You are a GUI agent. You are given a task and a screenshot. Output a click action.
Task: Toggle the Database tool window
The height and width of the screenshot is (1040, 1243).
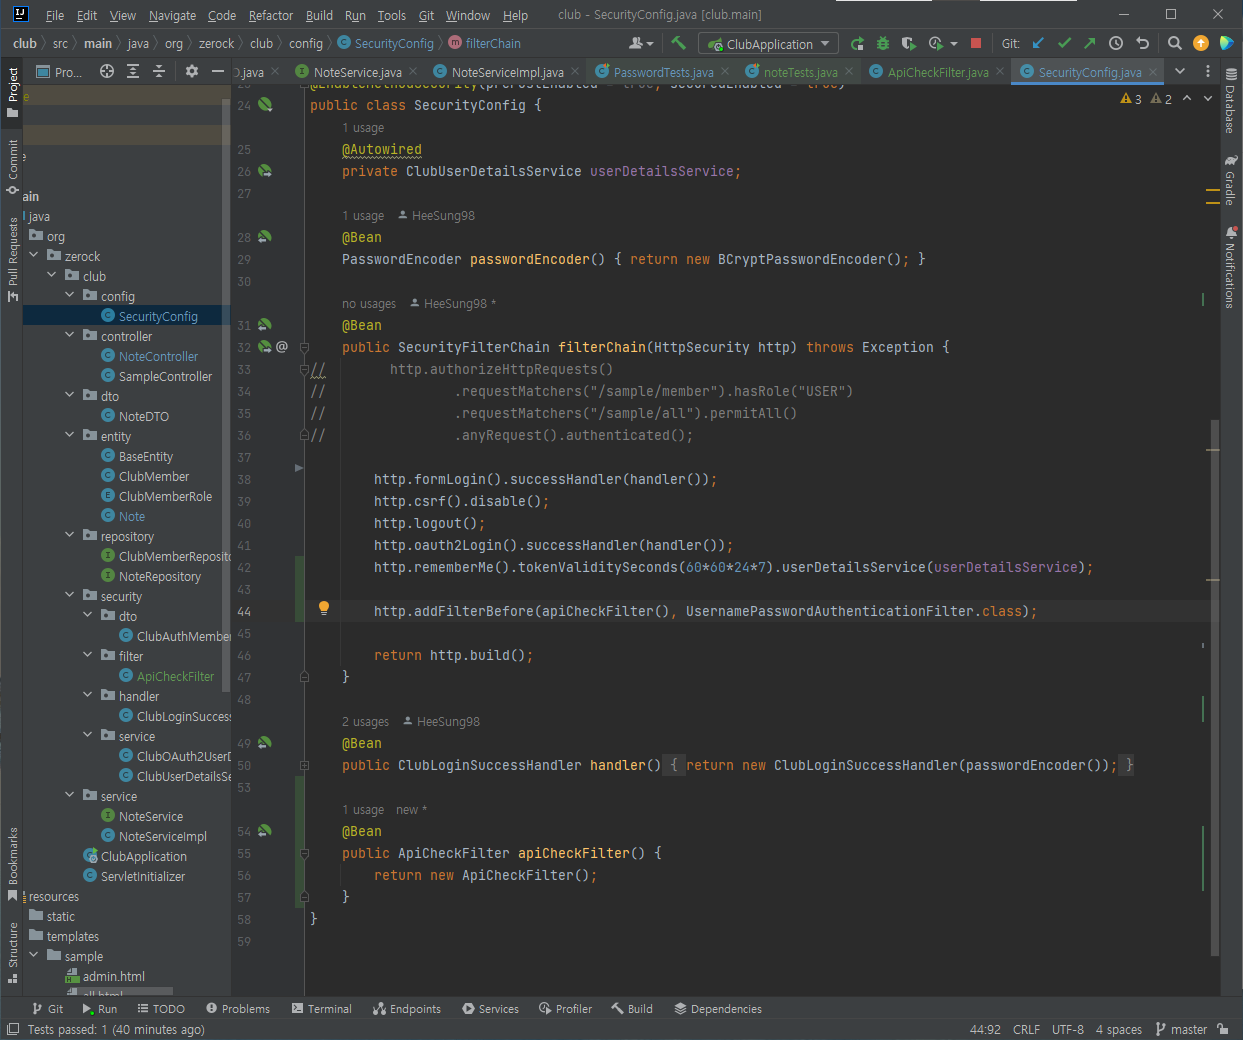(x=1231, y=101)
